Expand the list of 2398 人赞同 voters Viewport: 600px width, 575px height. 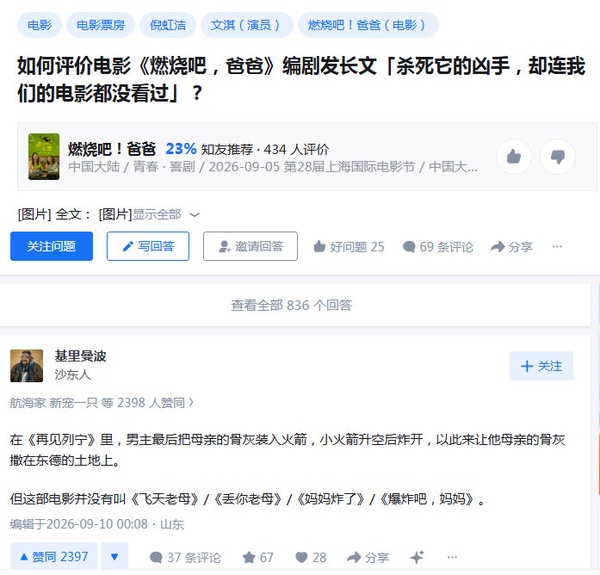pos(102,402)
